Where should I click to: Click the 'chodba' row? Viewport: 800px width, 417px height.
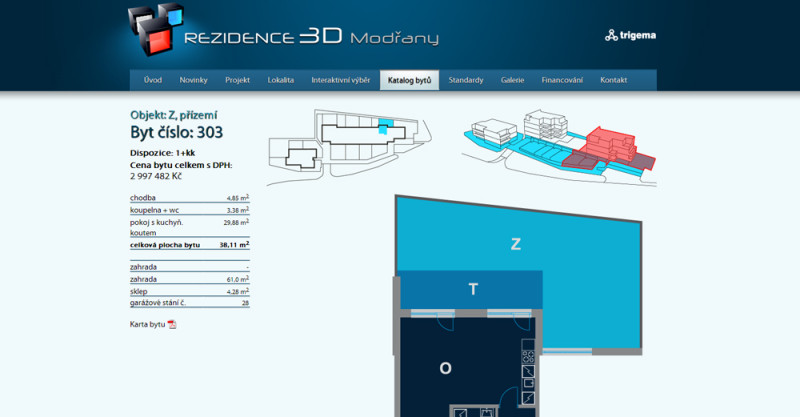pyautogui.click(x=189, y=198)
